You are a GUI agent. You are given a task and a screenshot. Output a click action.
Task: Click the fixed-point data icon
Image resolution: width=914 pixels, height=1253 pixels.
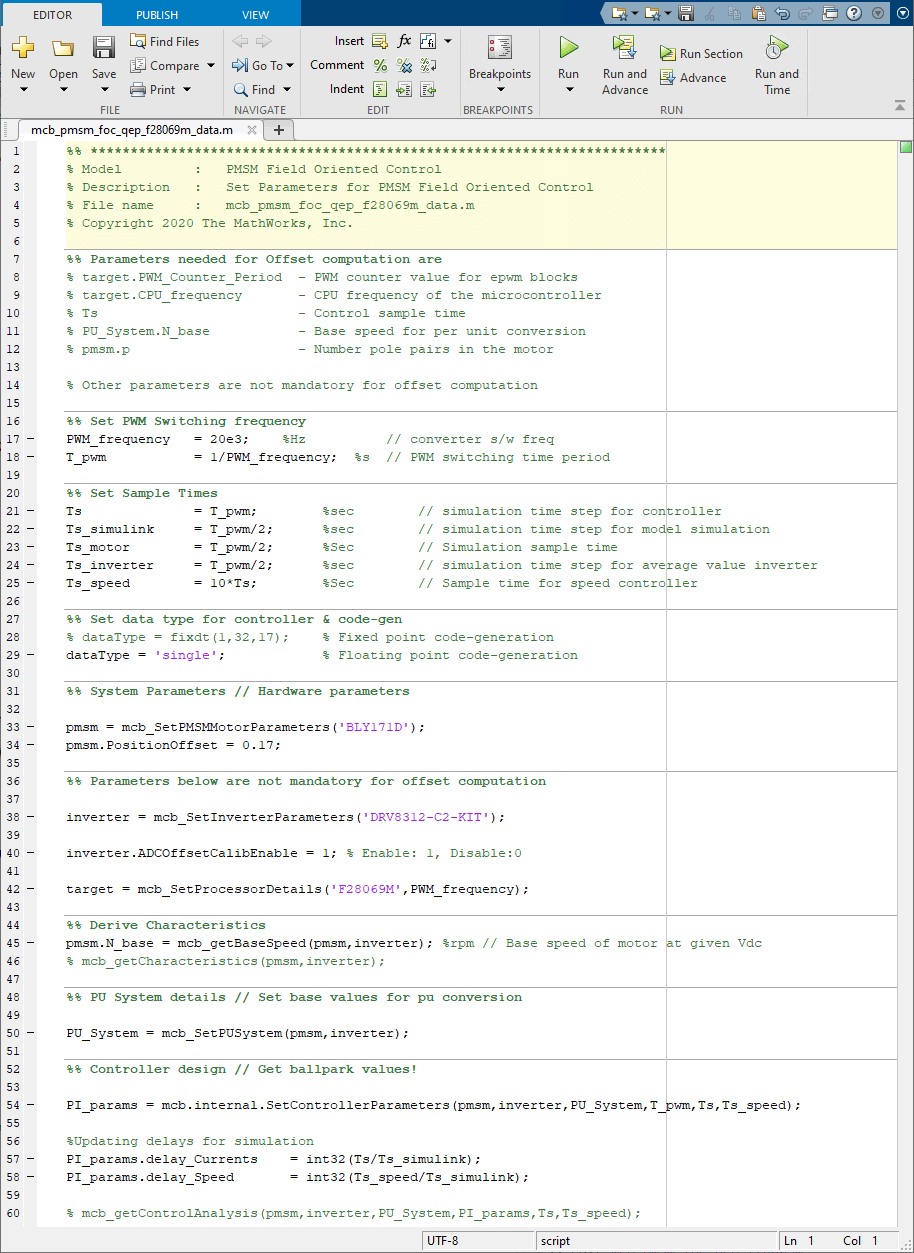428,42
